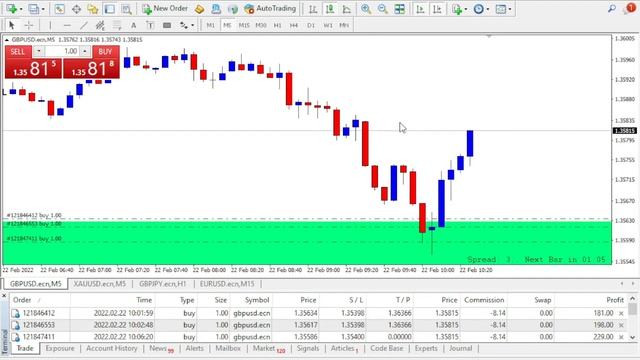This screenshot has width=640, height=360.
Task: Enable Chart Shift icon
Action: point(437,9)
